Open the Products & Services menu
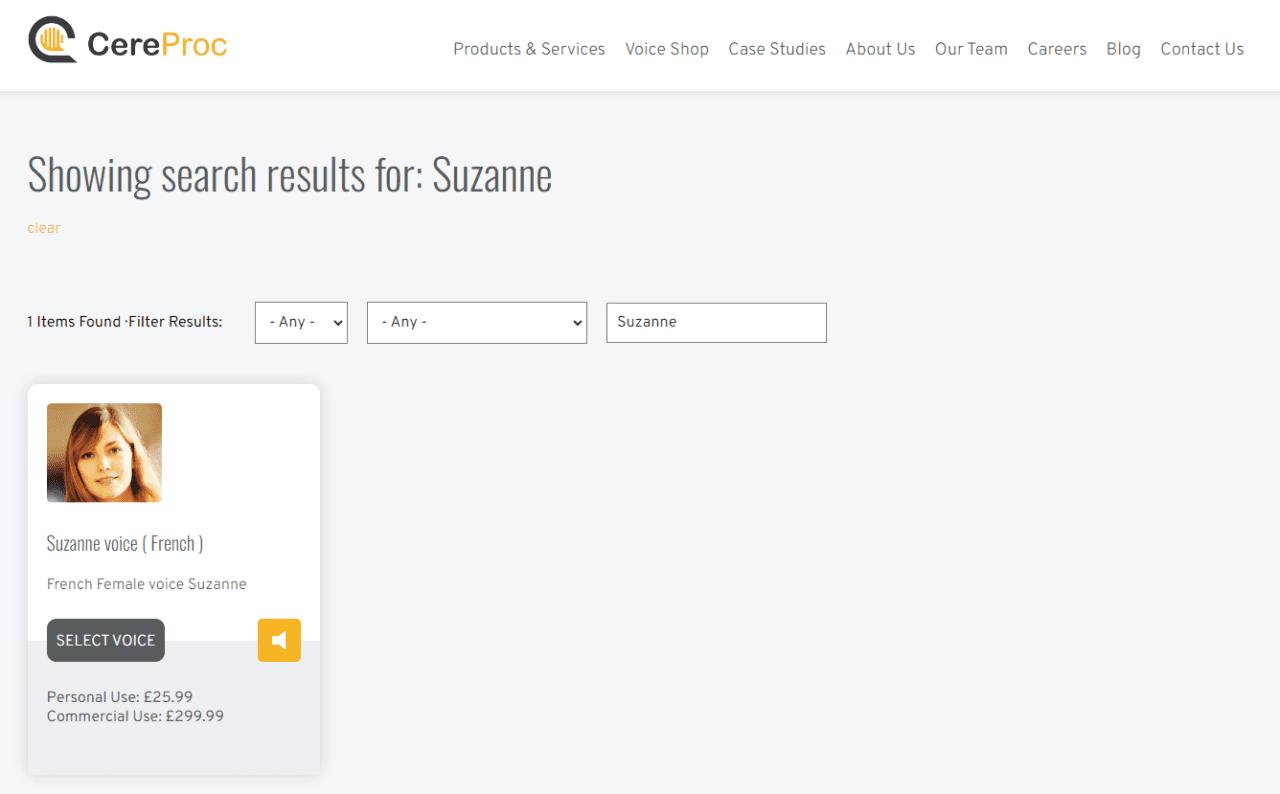This screenshot has height=794, width=1280. pyautogui.click(x=529, y=49)
